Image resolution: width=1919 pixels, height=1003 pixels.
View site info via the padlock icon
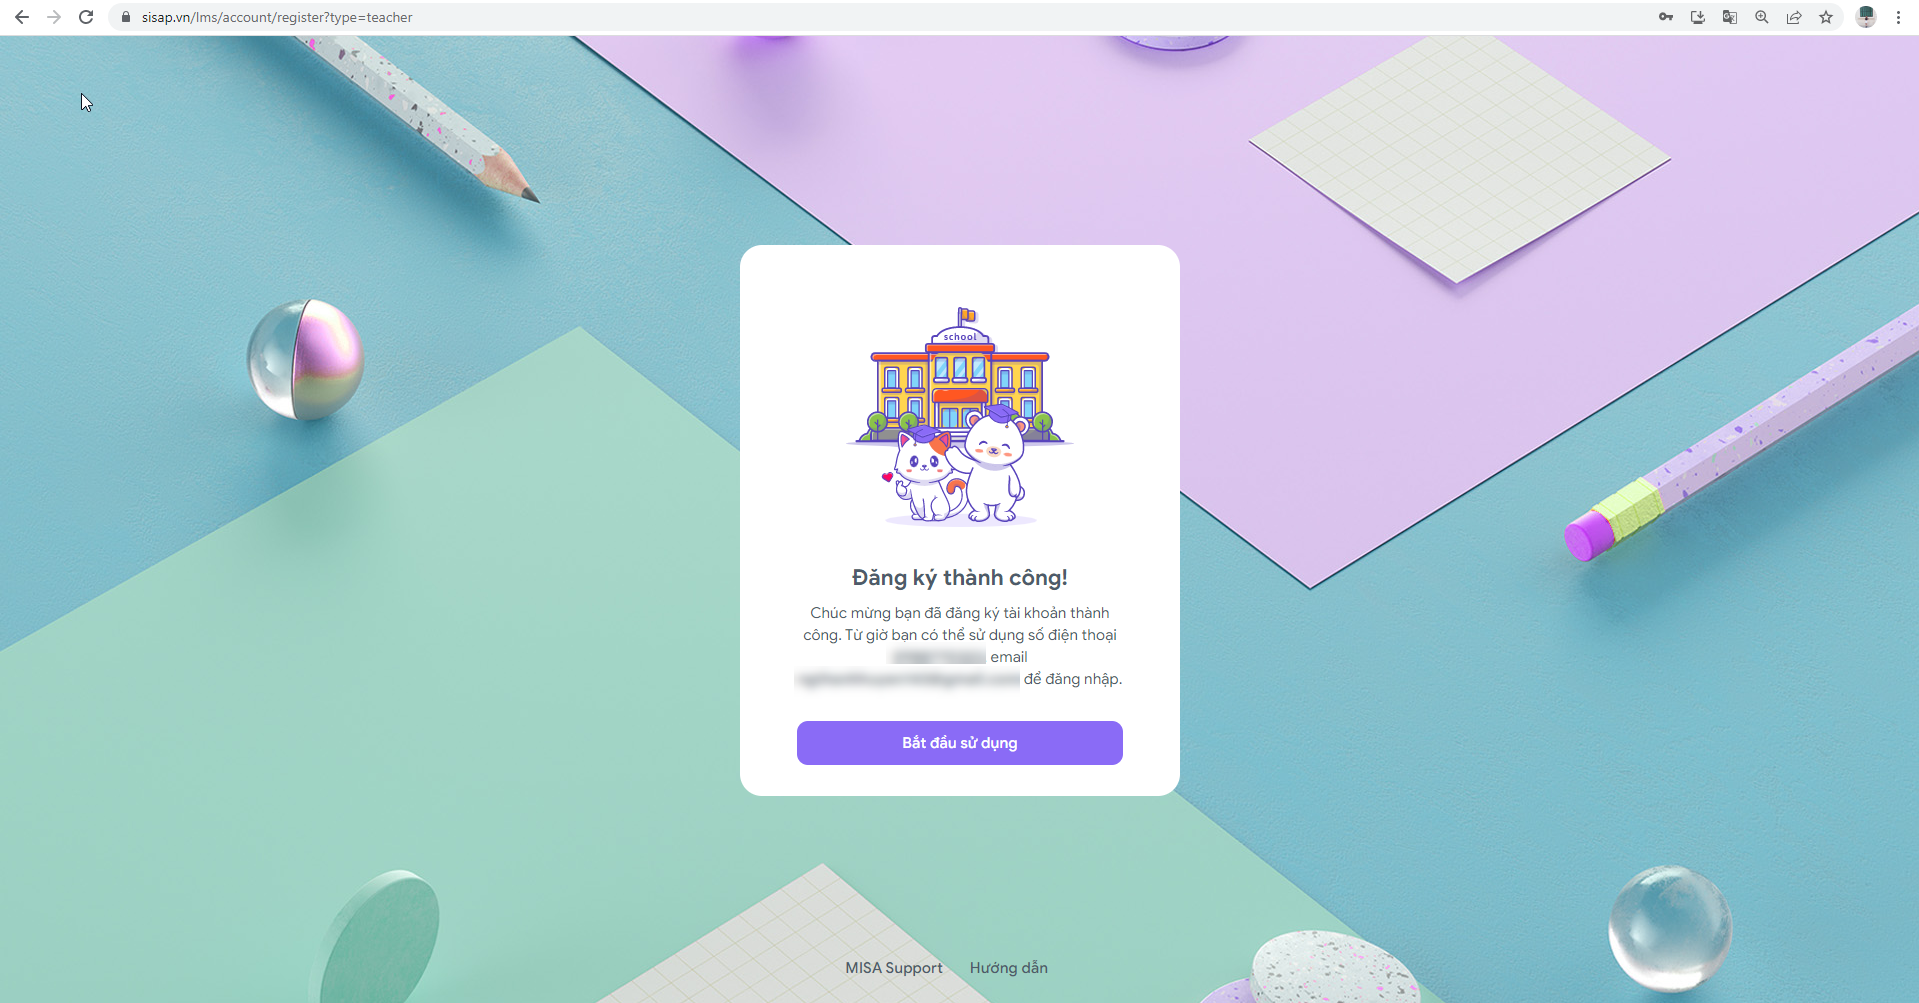click(x=126, y=17)
